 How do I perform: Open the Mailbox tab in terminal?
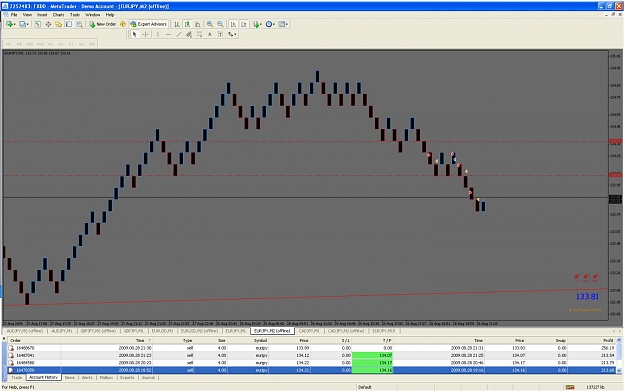[106, 377]
